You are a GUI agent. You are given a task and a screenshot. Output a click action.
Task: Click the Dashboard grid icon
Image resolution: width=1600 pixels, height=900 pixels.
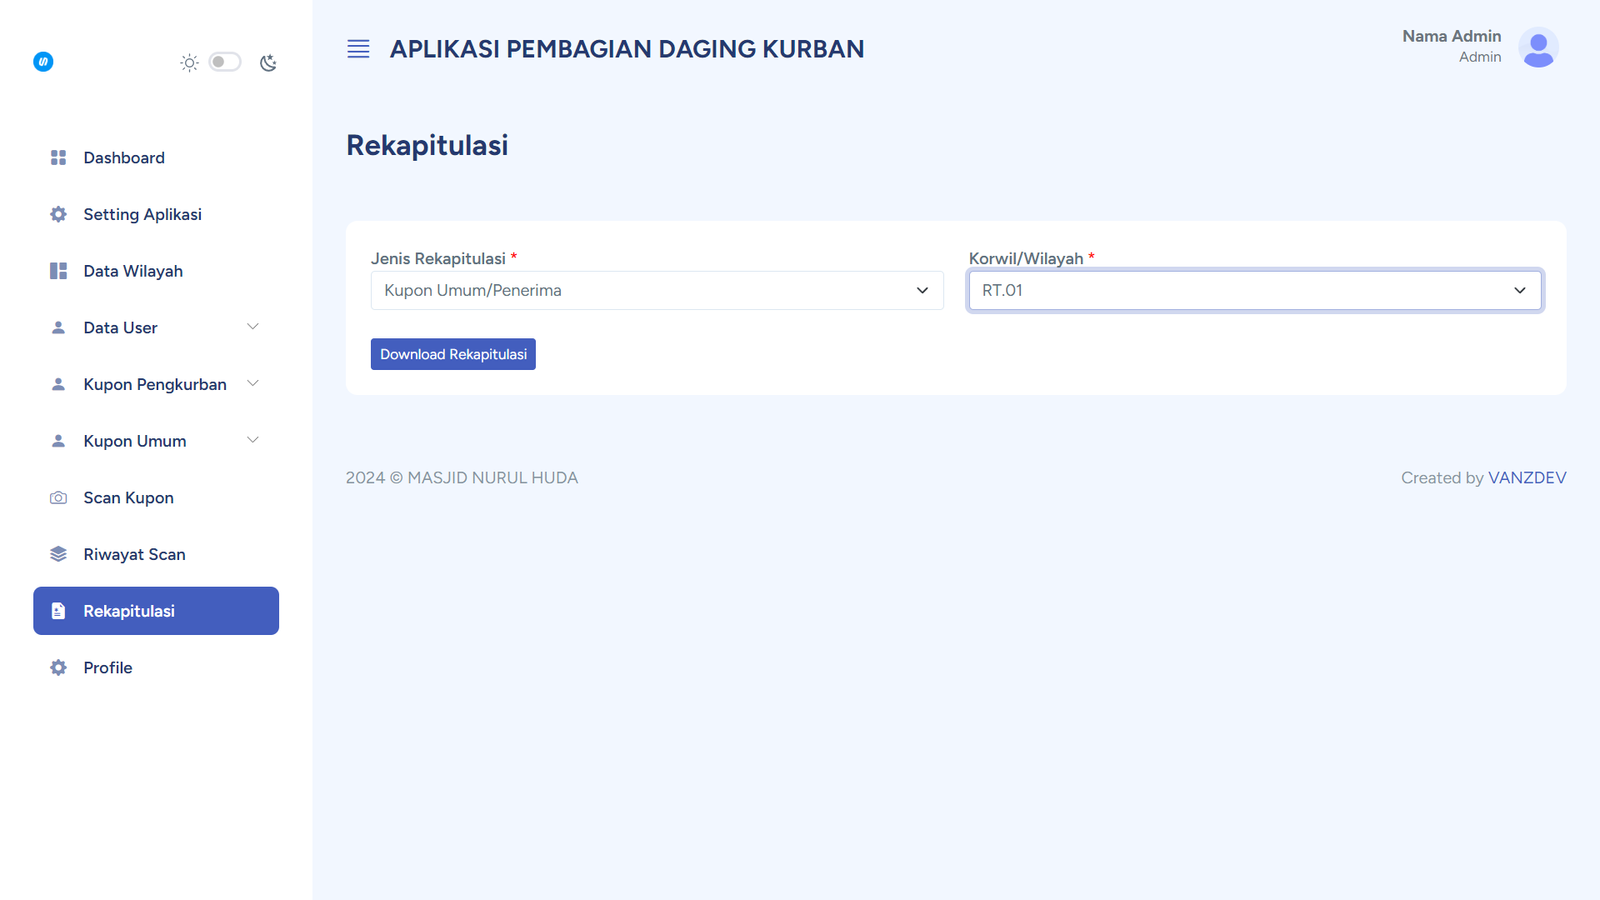(58, 158)
